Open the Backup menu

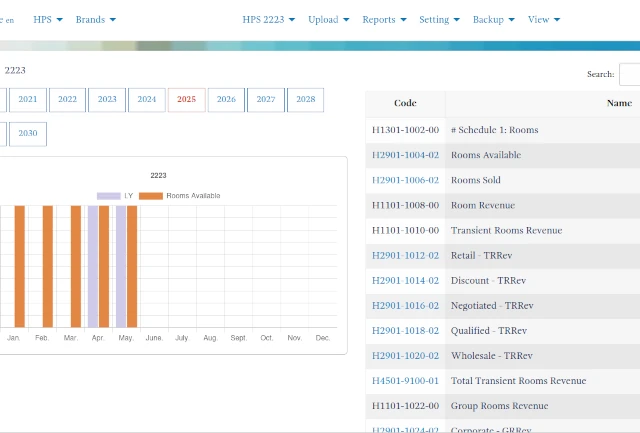click(493, 19)
